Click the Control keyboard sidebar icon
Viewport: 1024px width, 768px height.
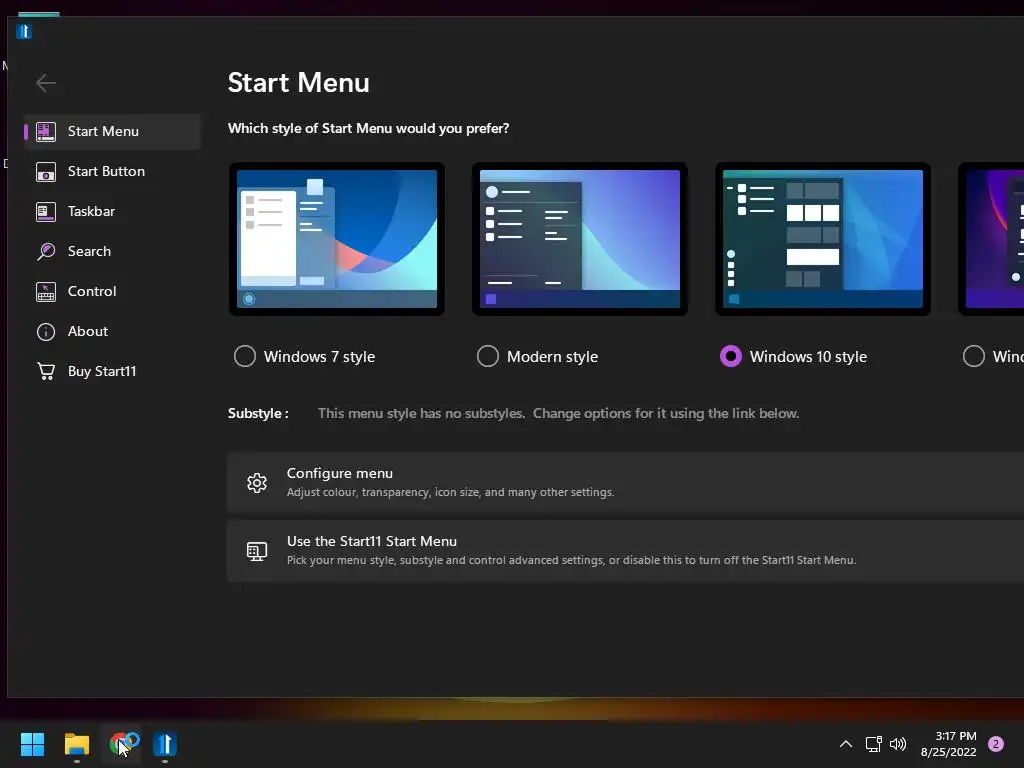point(46,292)
